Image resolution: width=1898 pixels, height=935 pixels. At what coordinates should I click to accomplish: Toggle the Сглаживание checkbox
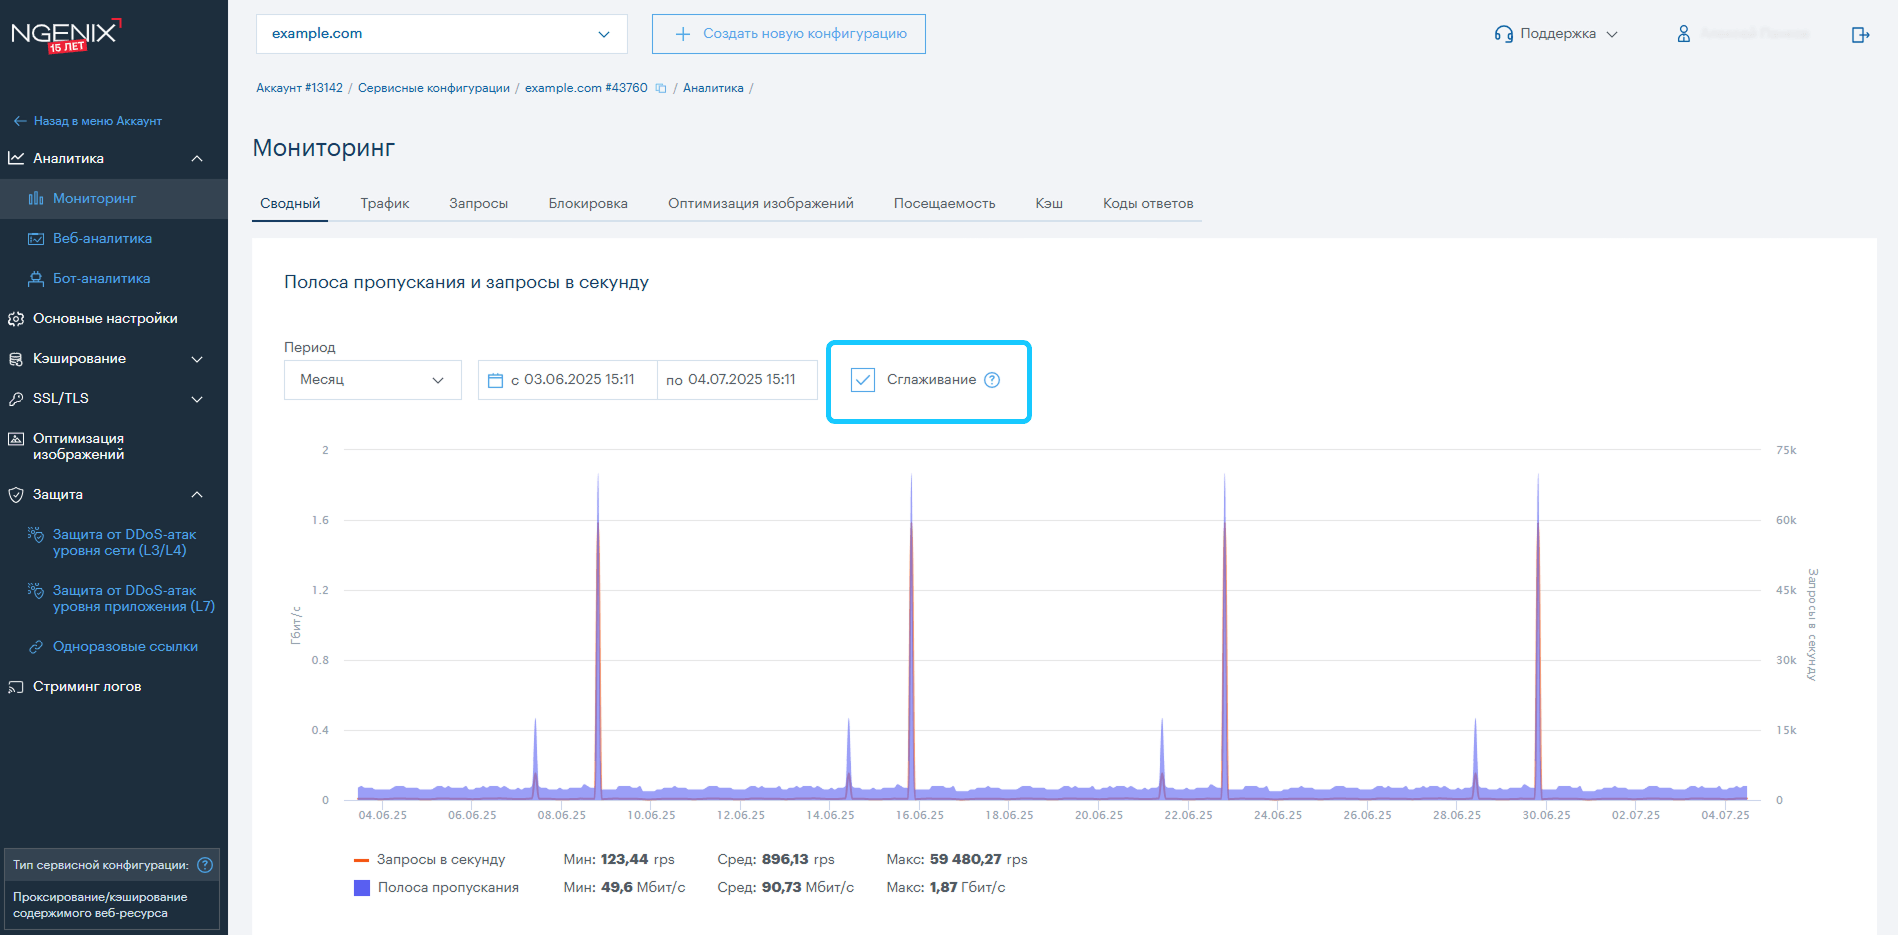coord(863,380)
